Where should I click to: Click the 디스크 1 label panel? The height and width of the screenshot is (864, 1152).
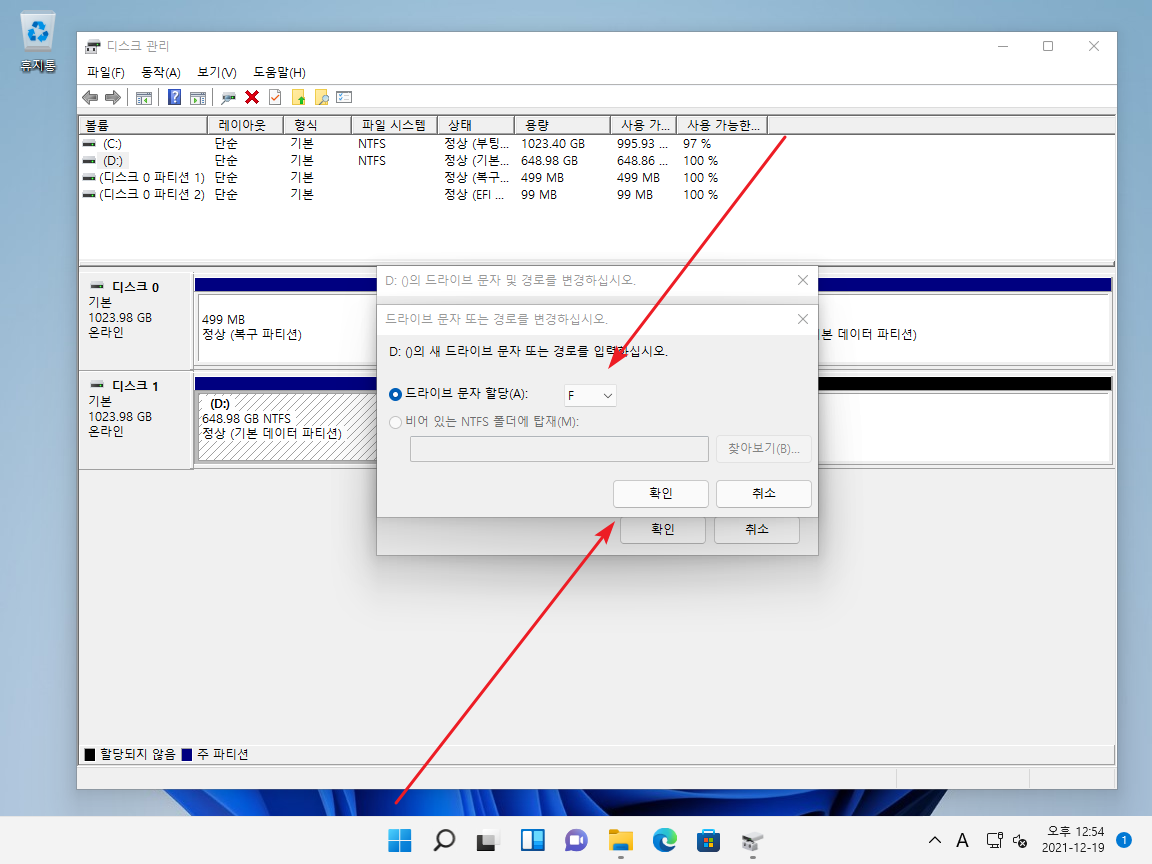click(x=136, y=419)
